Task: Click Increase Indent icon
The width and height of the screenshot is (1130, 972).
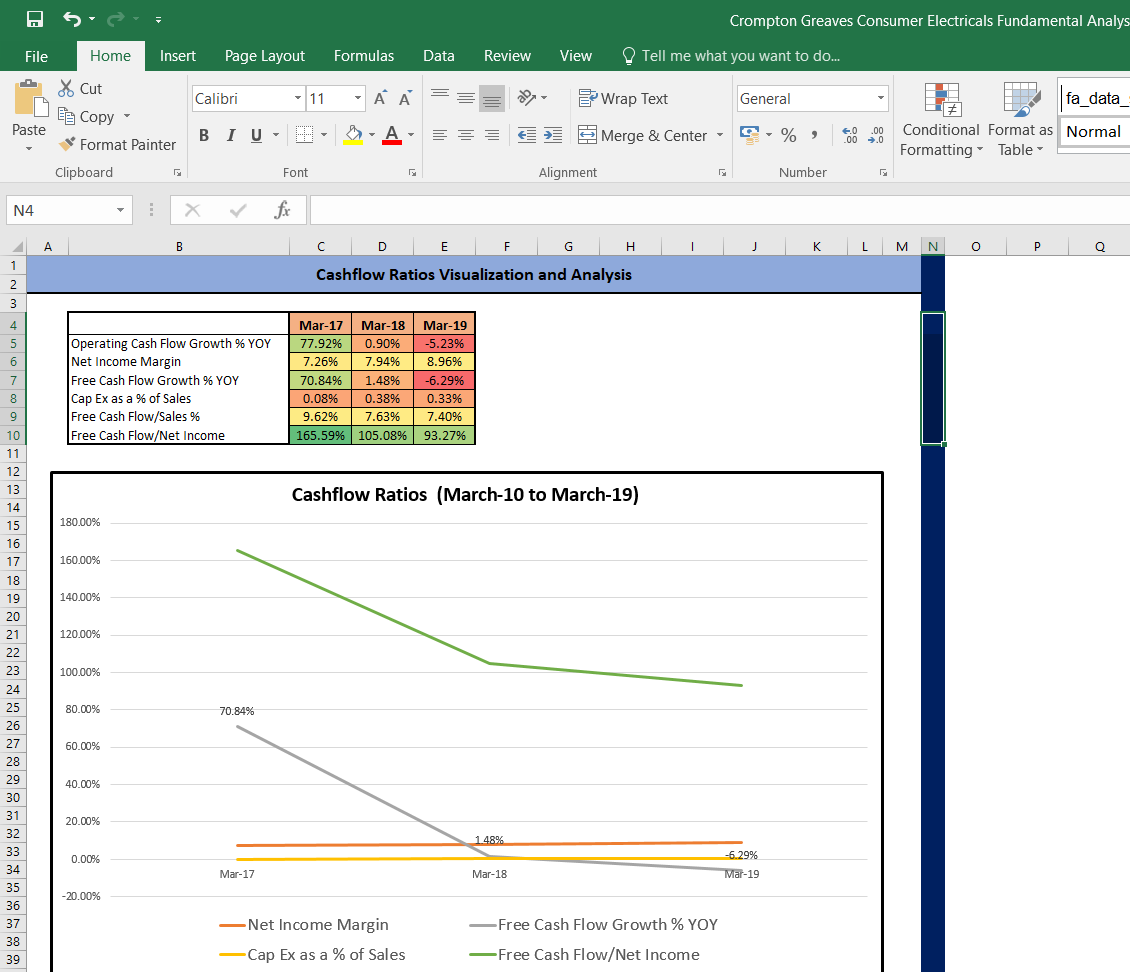Action: 553,135
